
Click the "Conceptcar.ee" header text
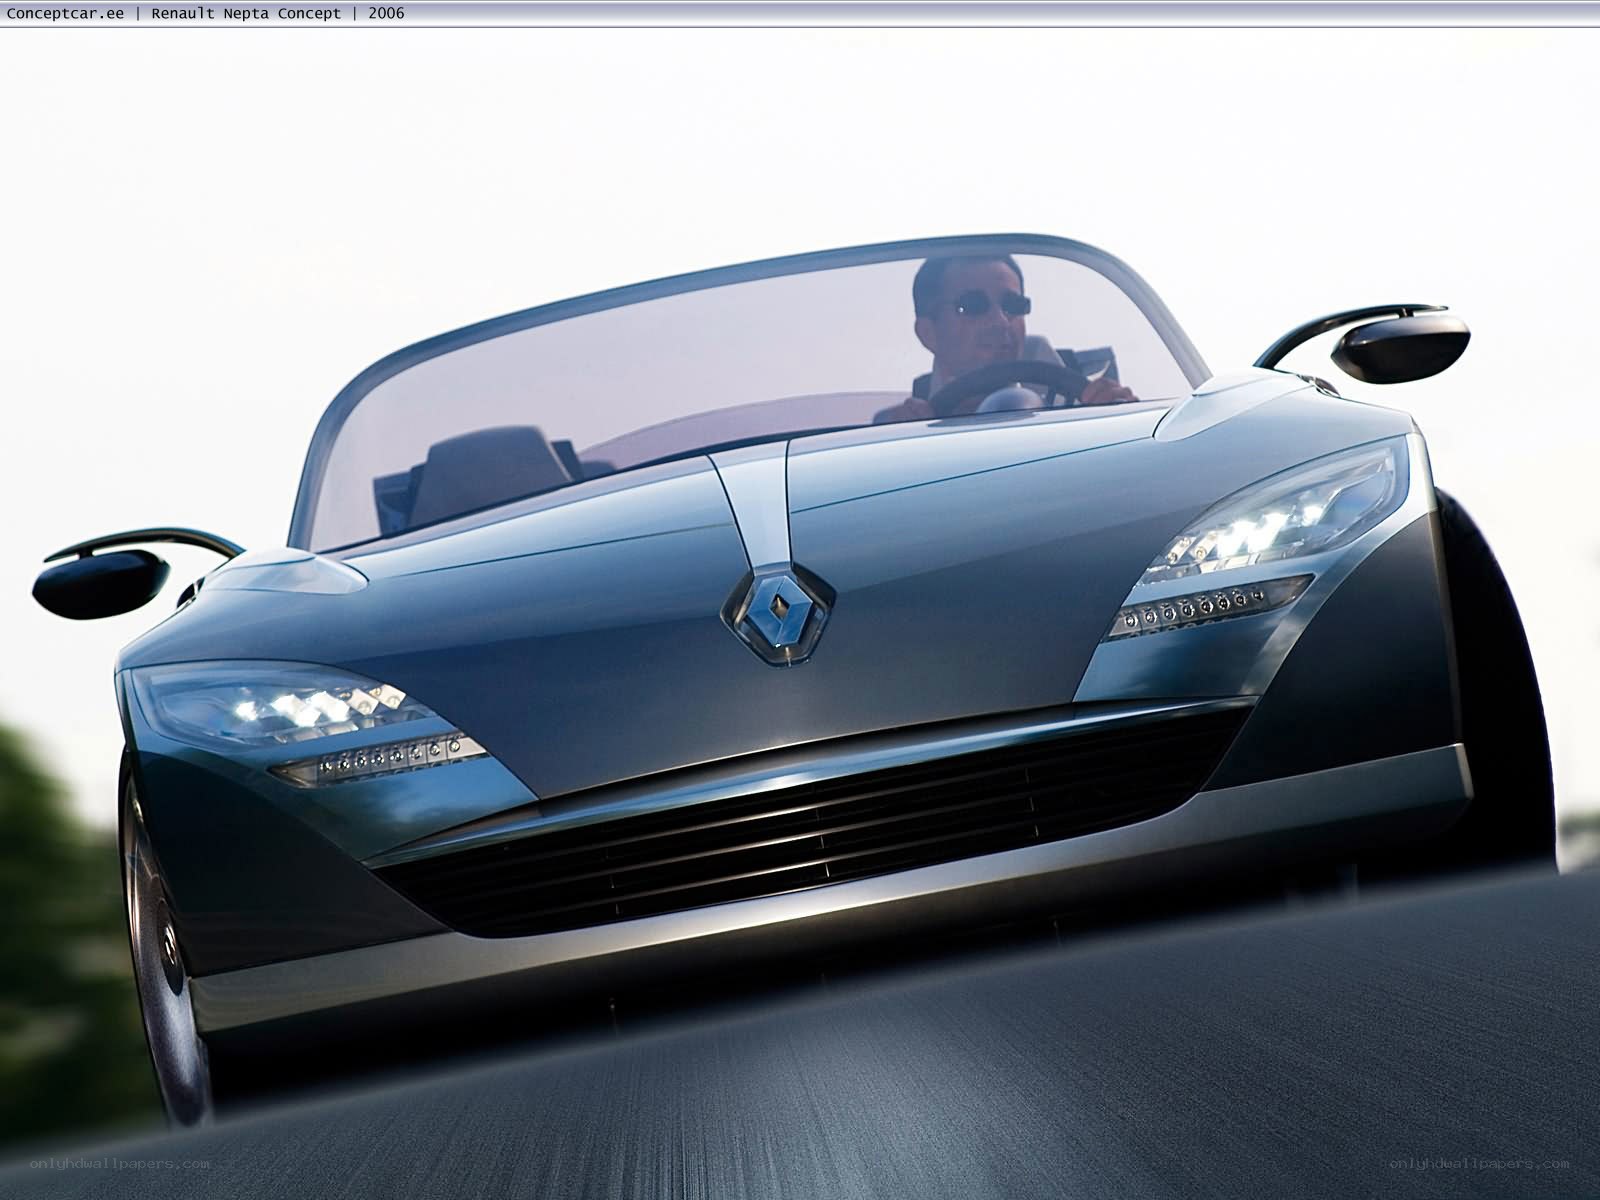[x=66, y=14]
